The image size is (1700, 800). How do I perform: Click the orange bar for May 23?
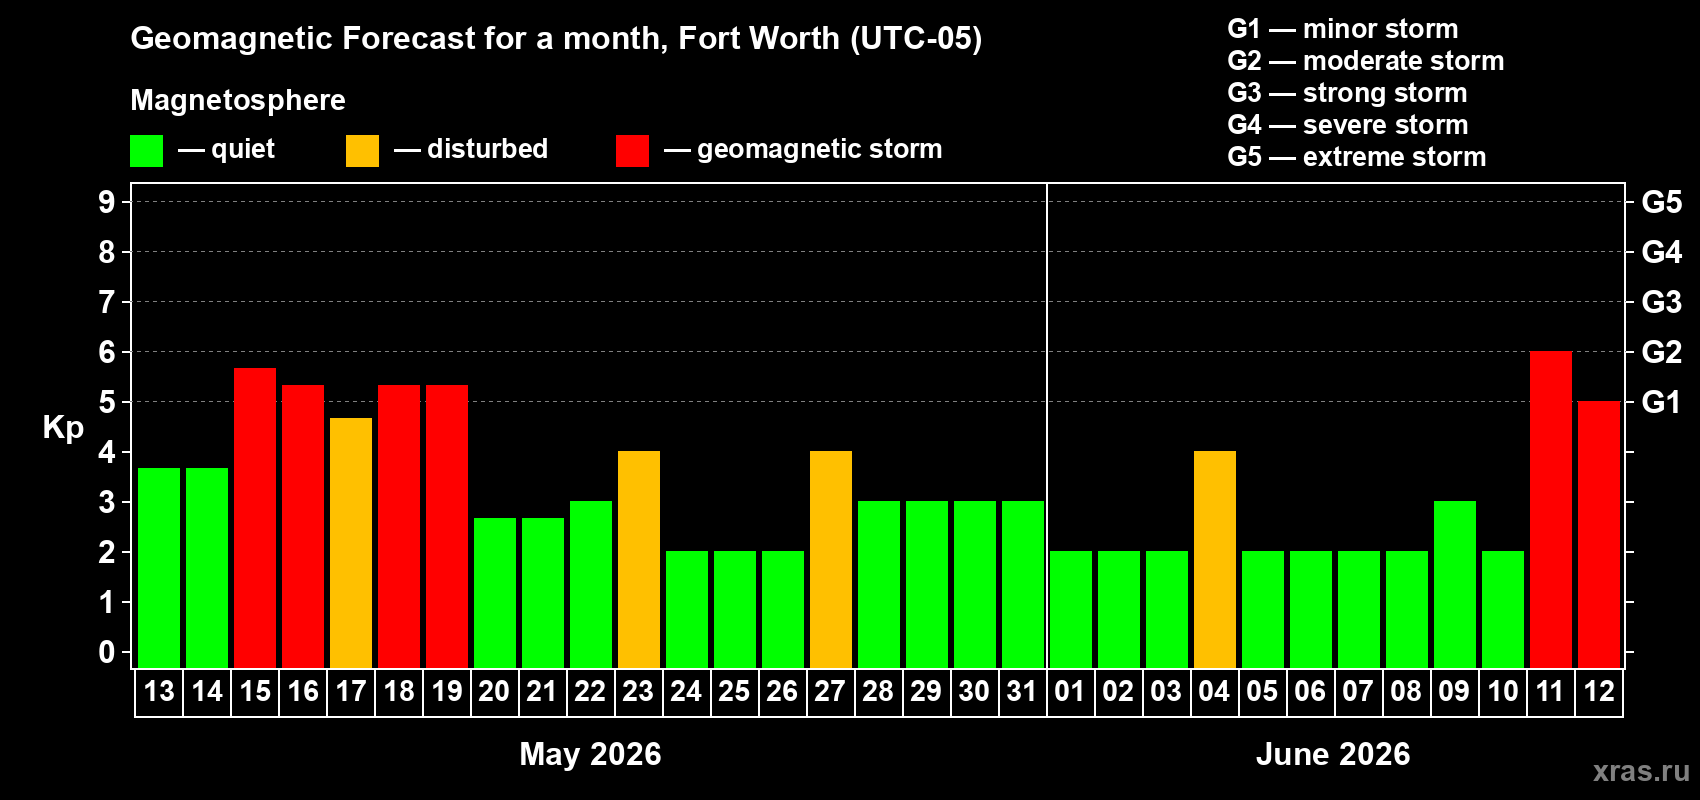pos(639,560)
